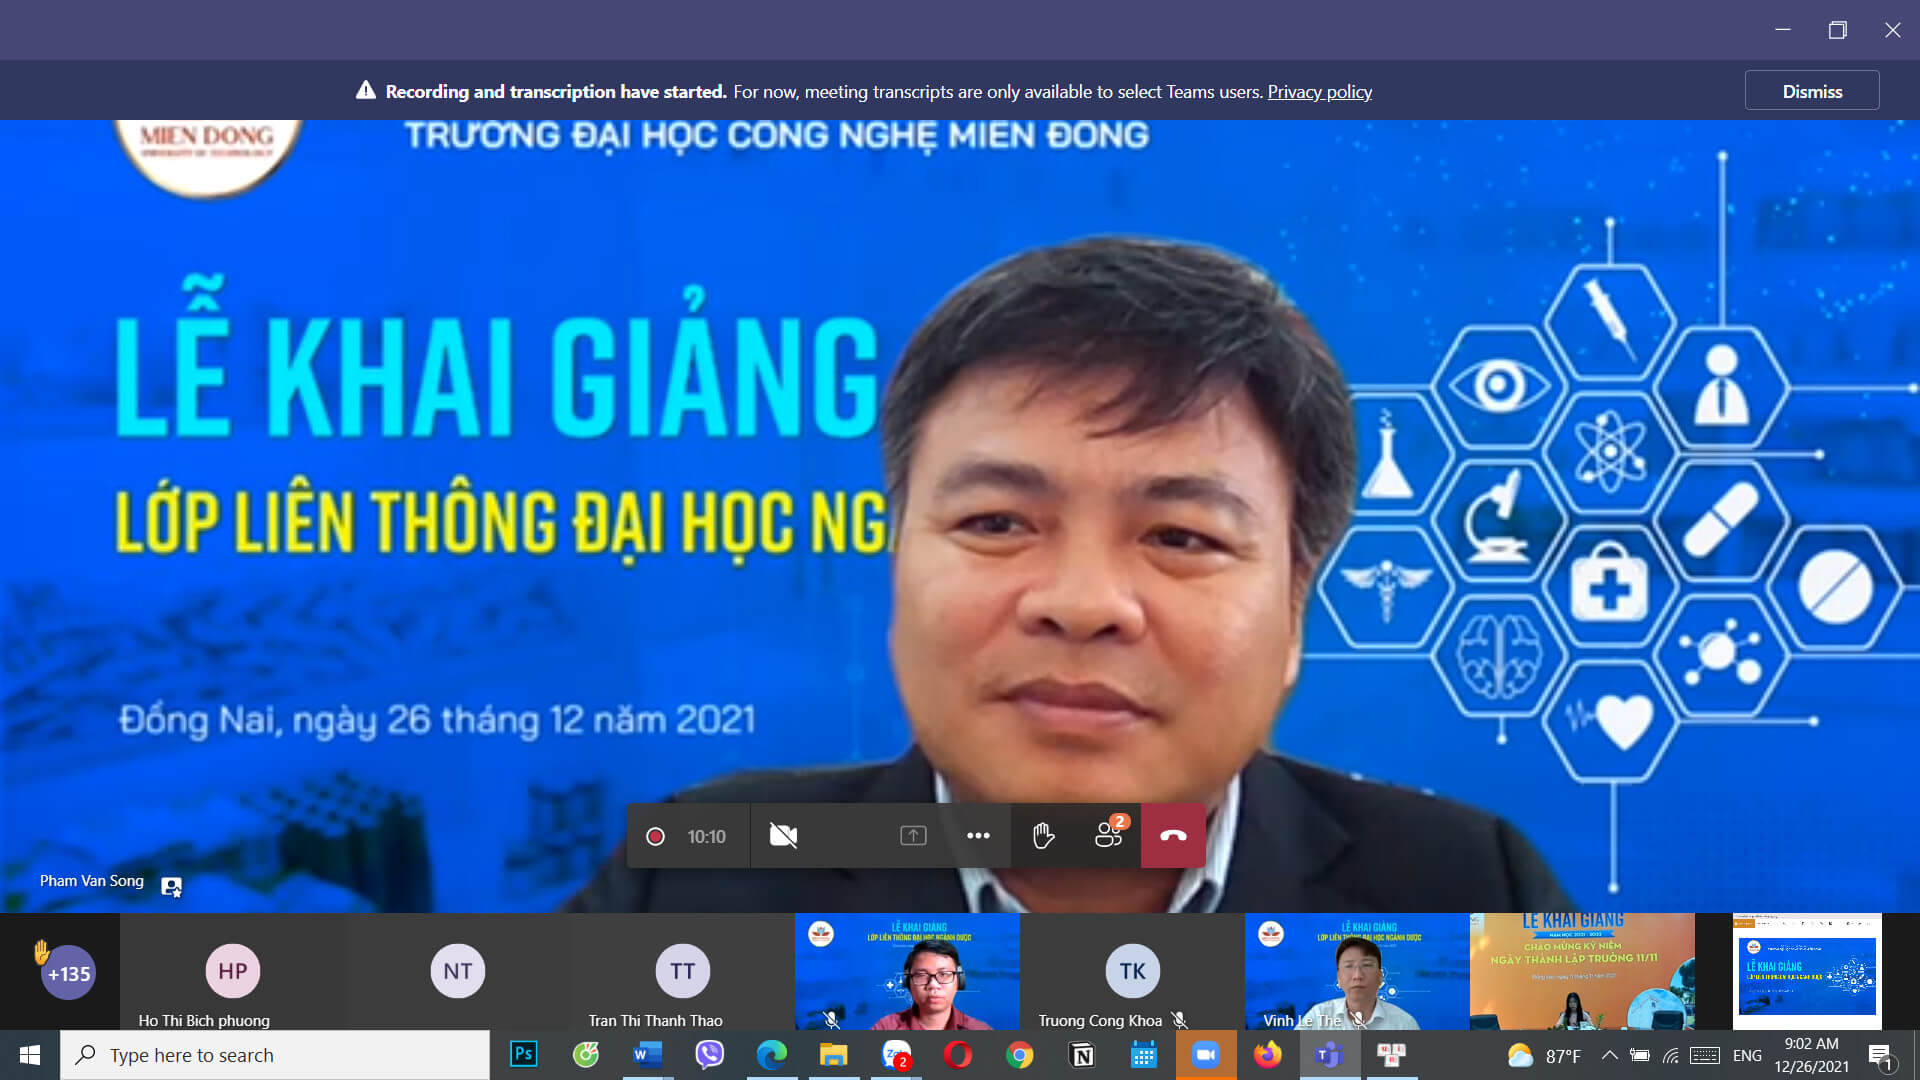Open the more actions ellipsis in call controls
This screenshot has width=1920, height=1080.
977,836
